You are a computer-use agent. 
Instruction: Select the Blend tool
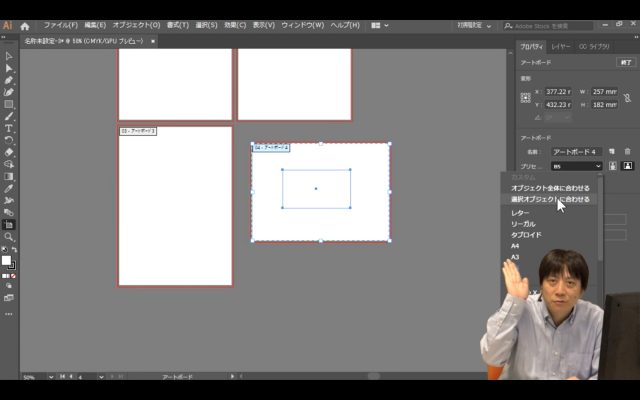9,213
